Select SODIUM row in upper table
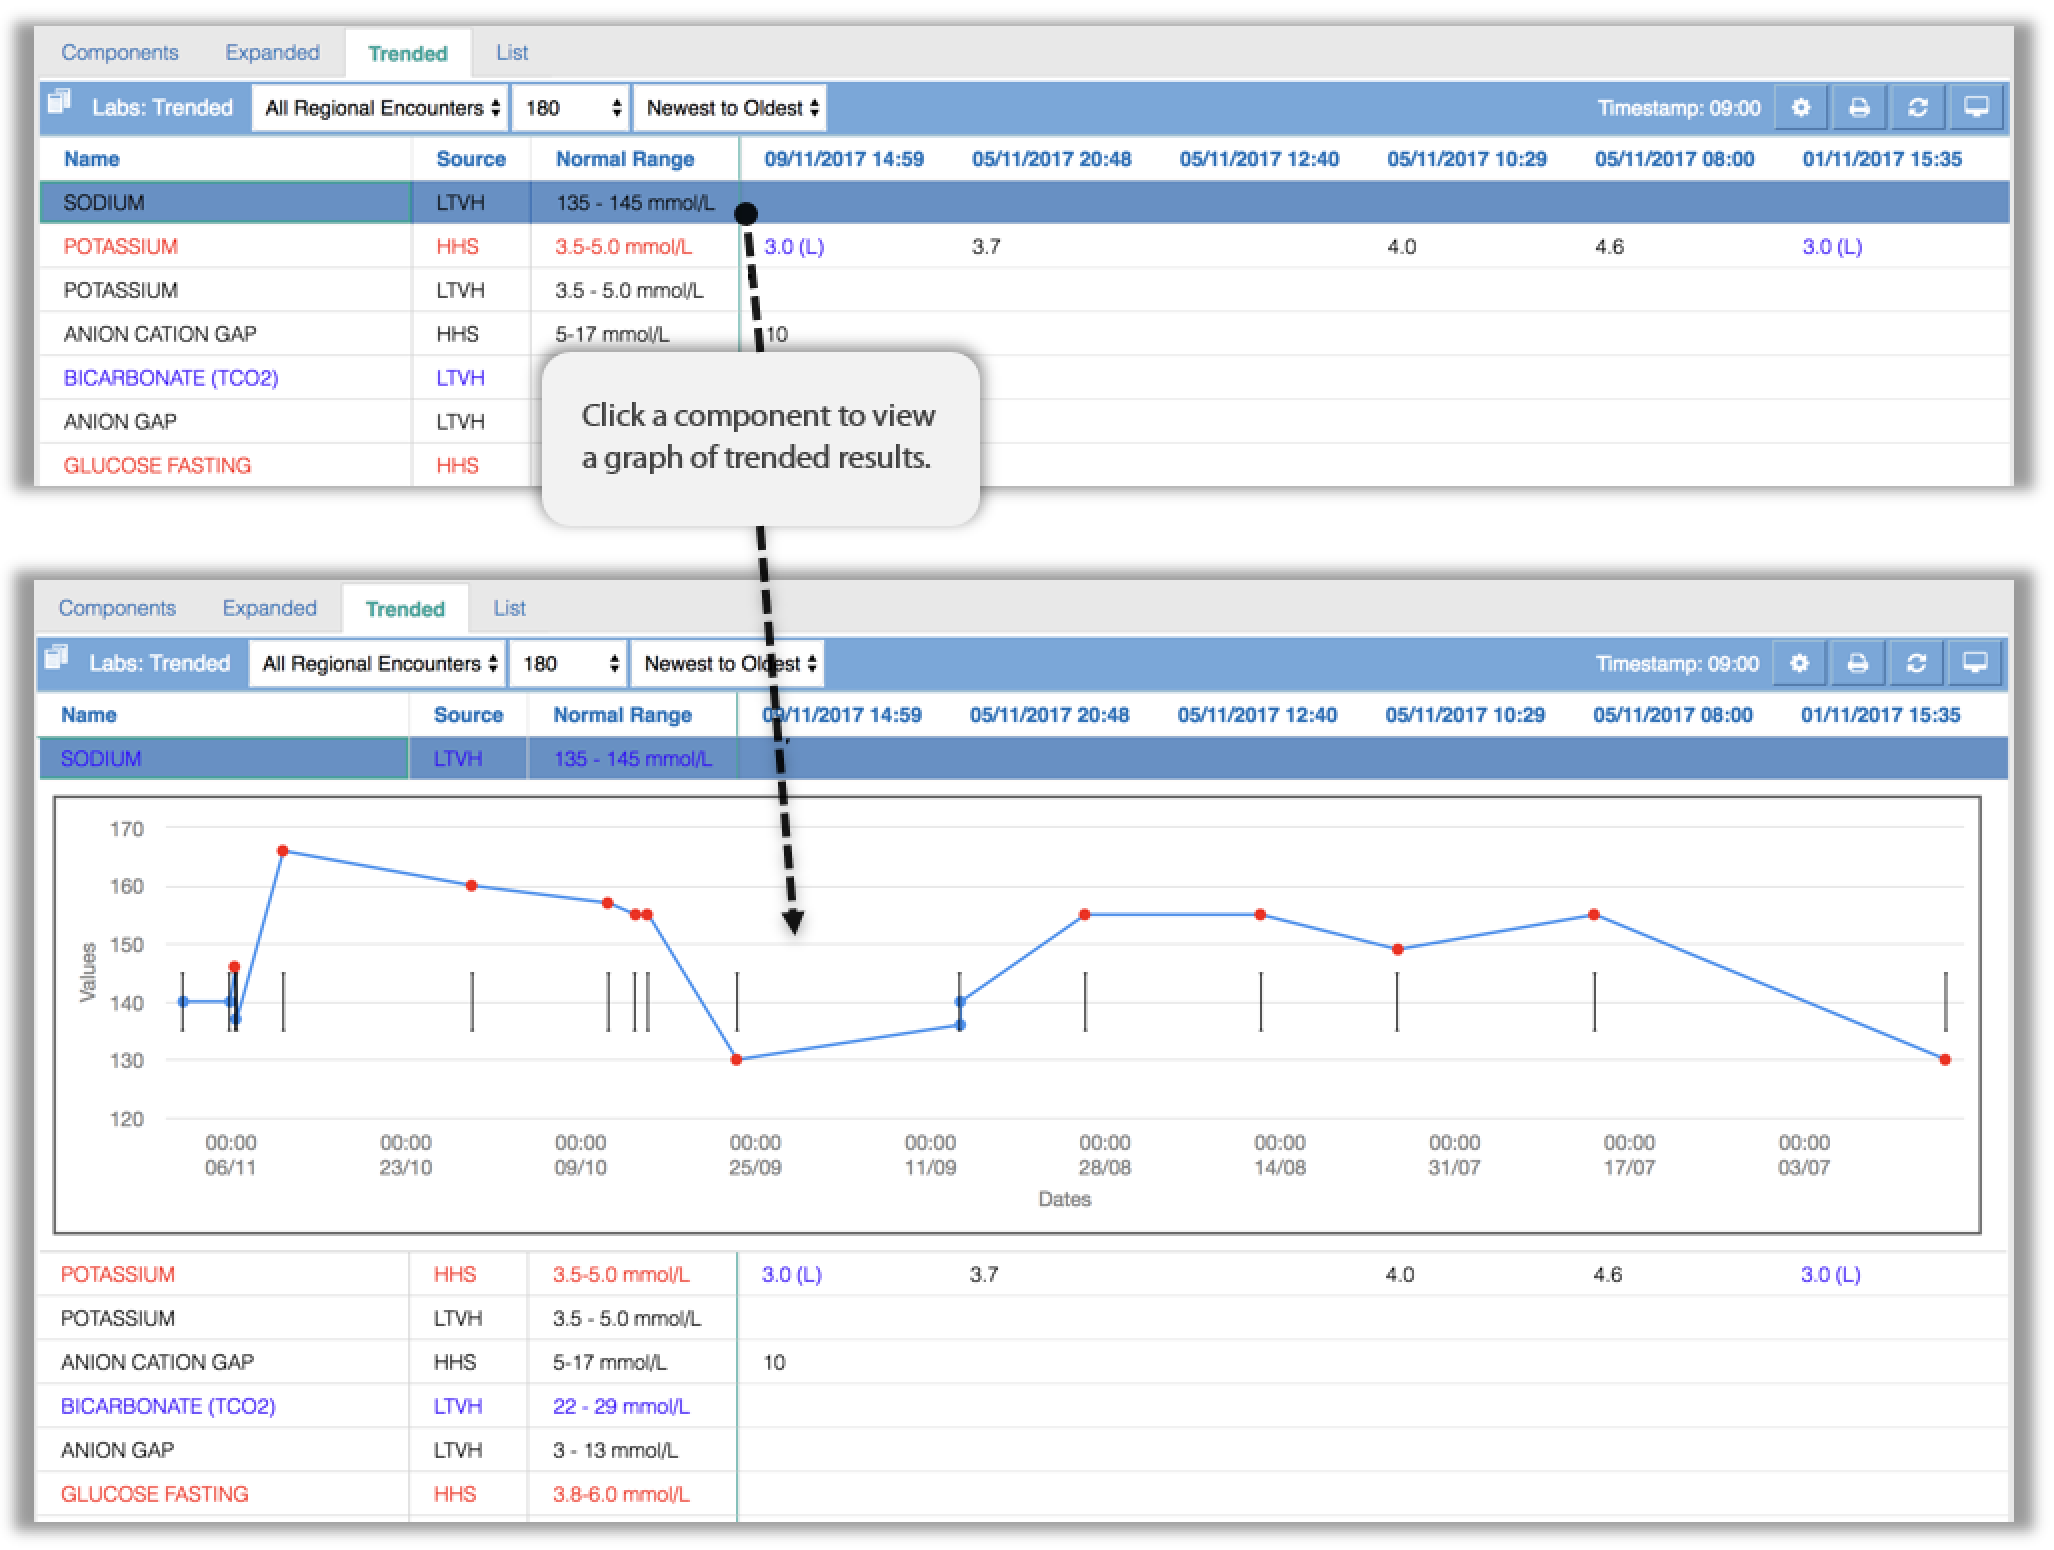 [x=1024, y=203]
